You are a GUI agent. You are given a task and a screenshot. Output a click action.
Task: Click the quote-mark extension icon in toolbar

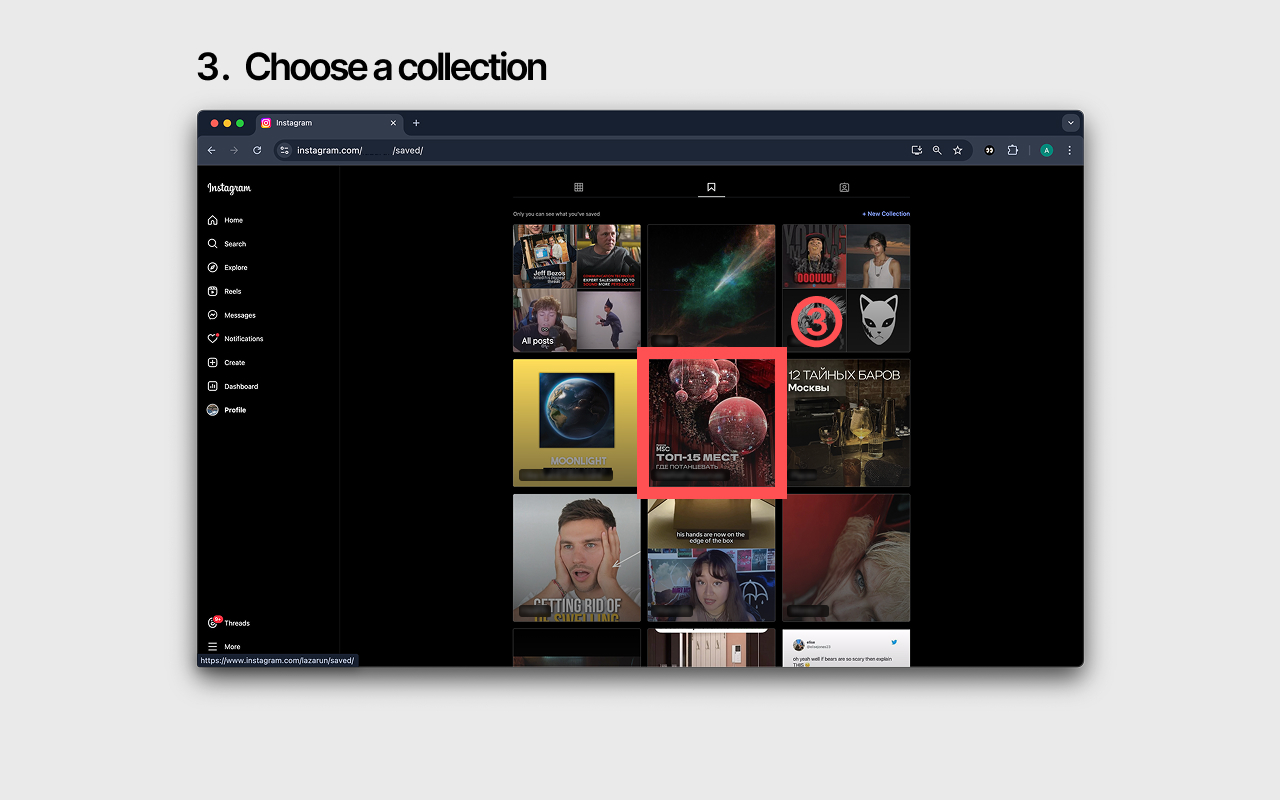989,150
